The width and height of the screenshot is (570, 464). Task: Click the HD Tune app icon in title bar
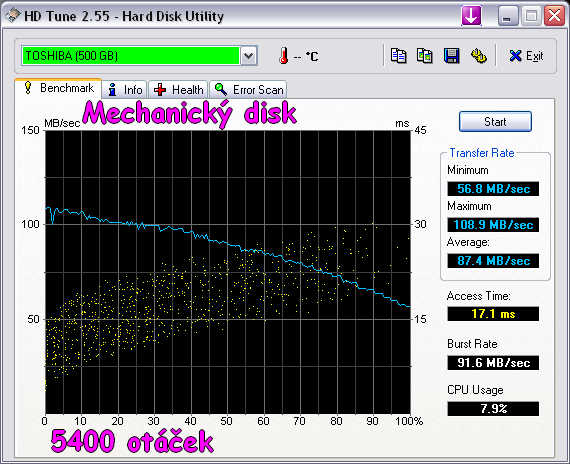12,16
